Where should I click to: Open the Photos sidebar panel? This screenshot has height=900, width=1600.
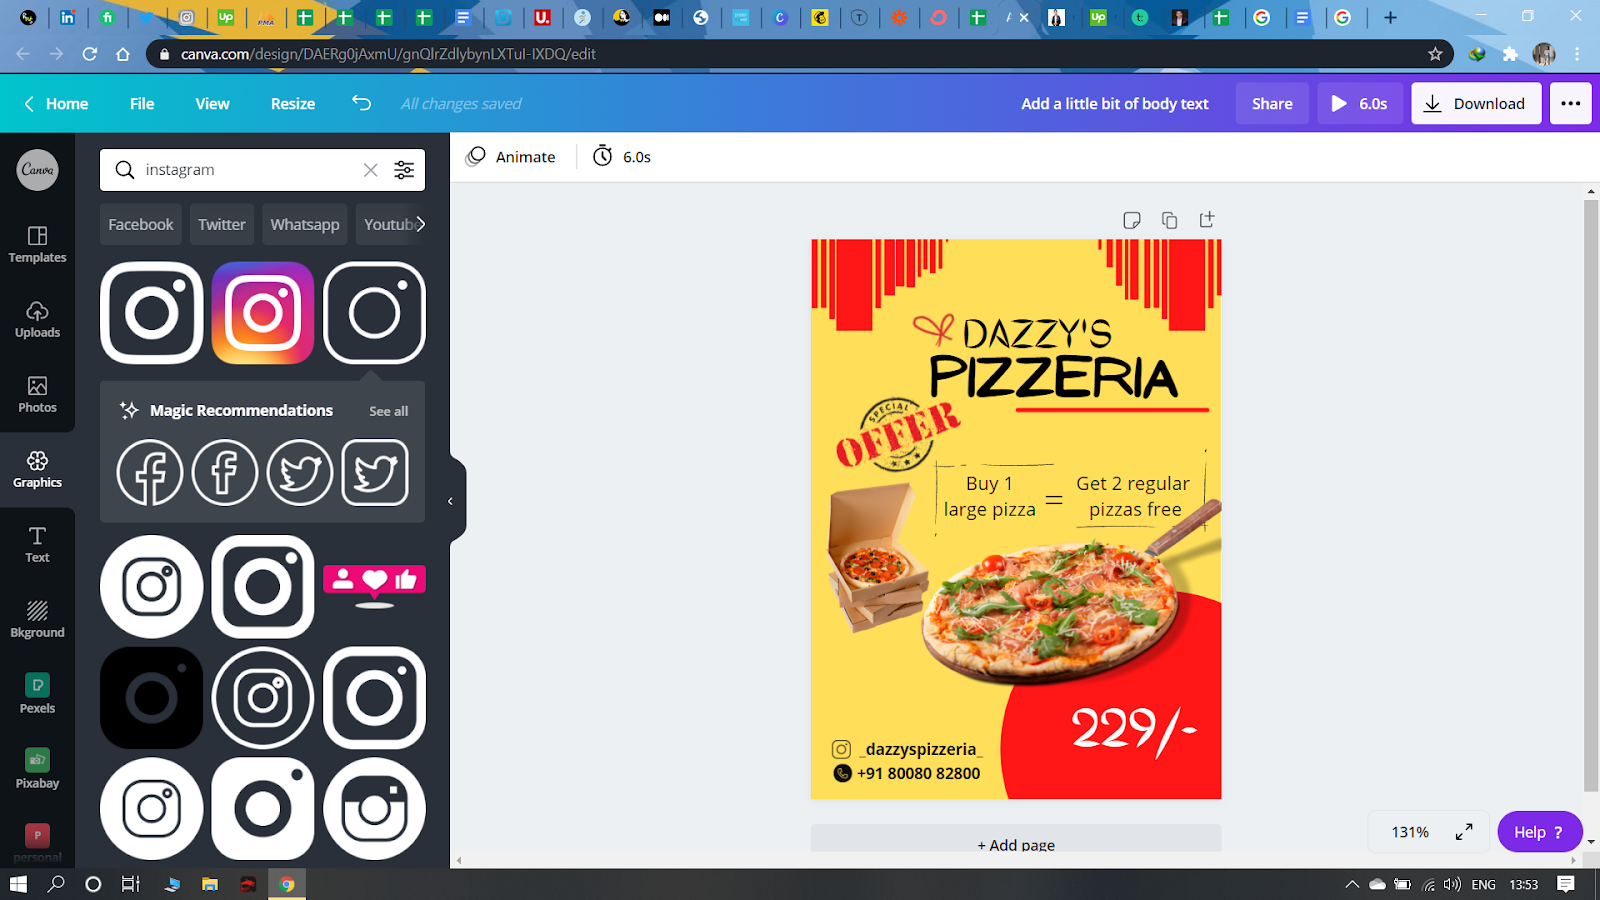pyautogui.click(x=37, y=394)
